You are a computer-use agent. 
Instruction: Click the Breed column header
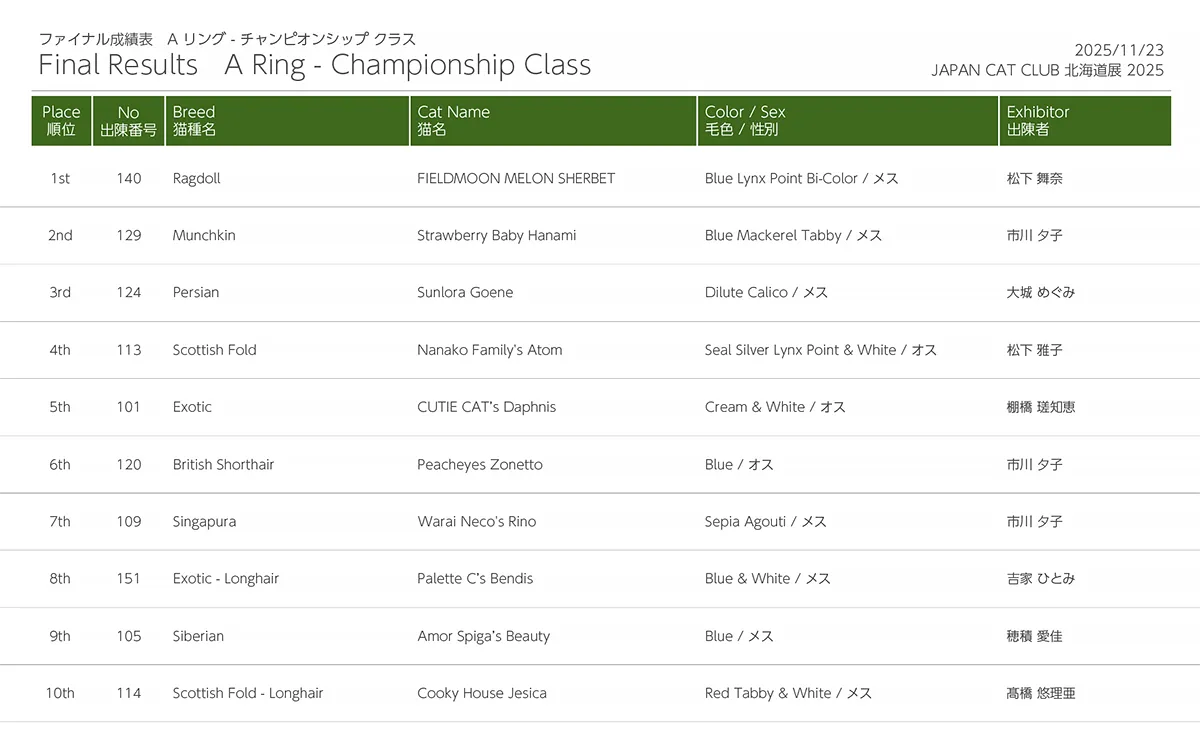[x=194, y=121]
